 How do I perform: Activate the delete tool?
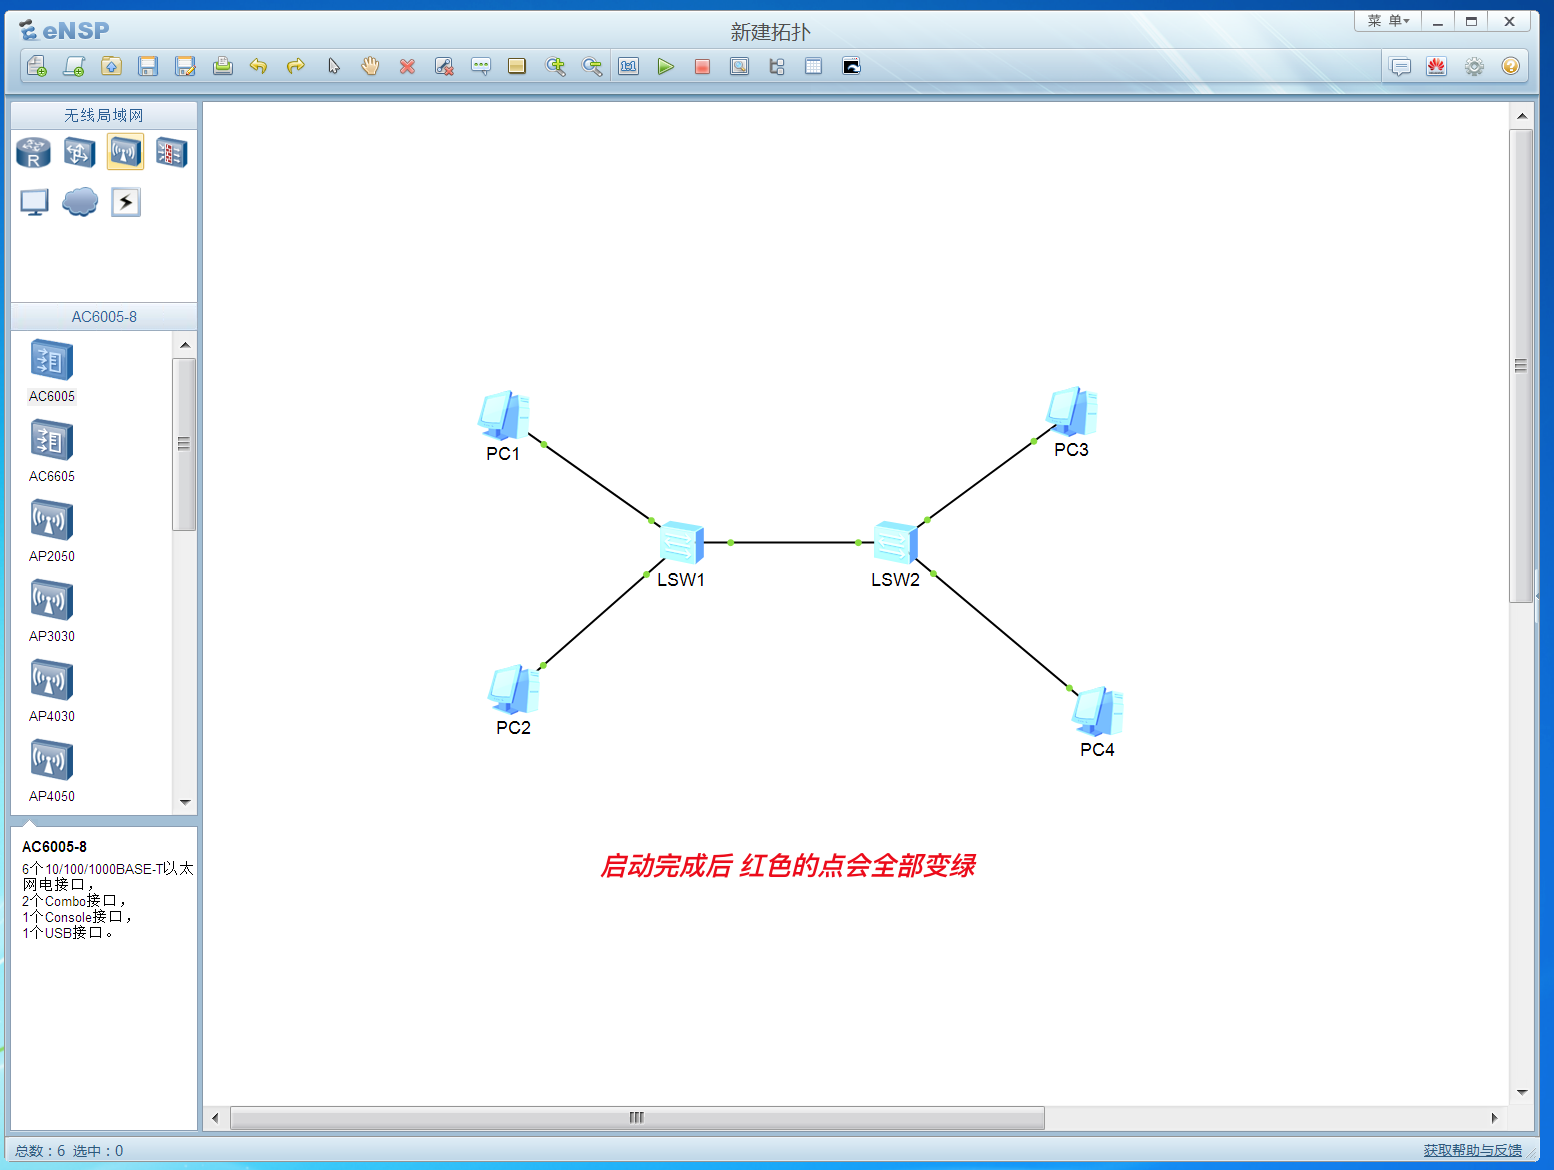click(x=407, y=66)
